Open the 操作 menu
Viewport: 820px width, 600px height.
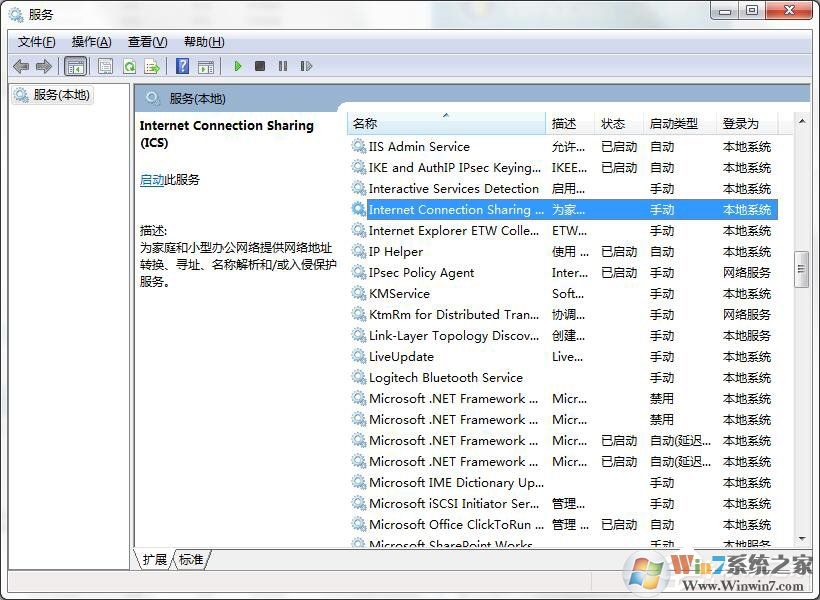coord(91,41)
